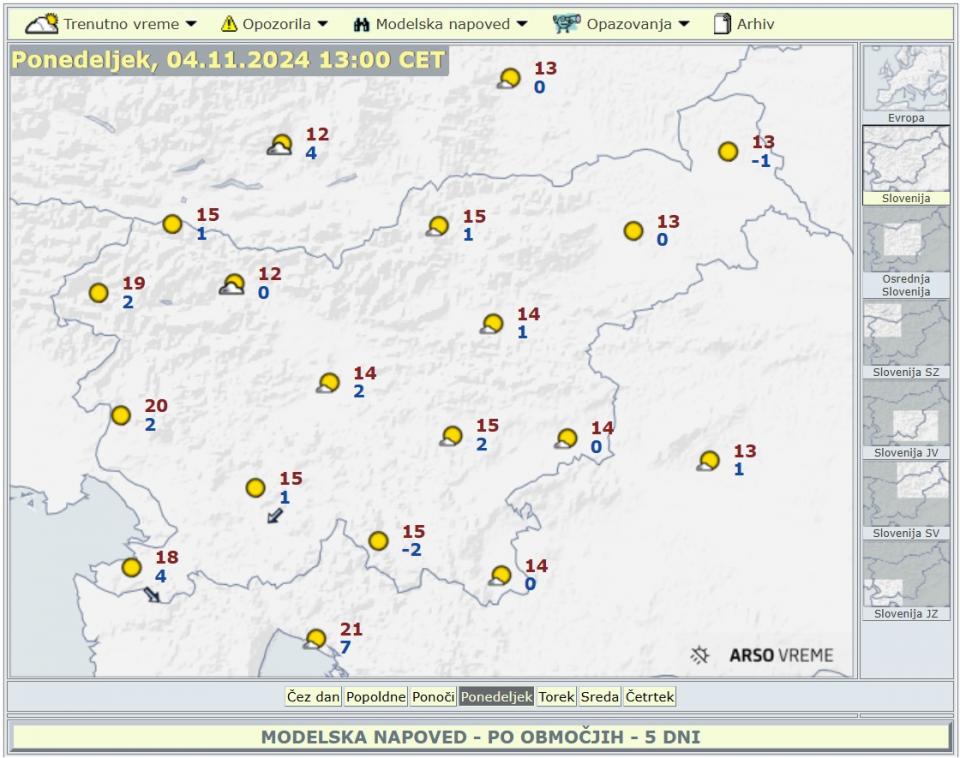Click the sun icon next to 21 / 7
960x758 pixels.
316,639
